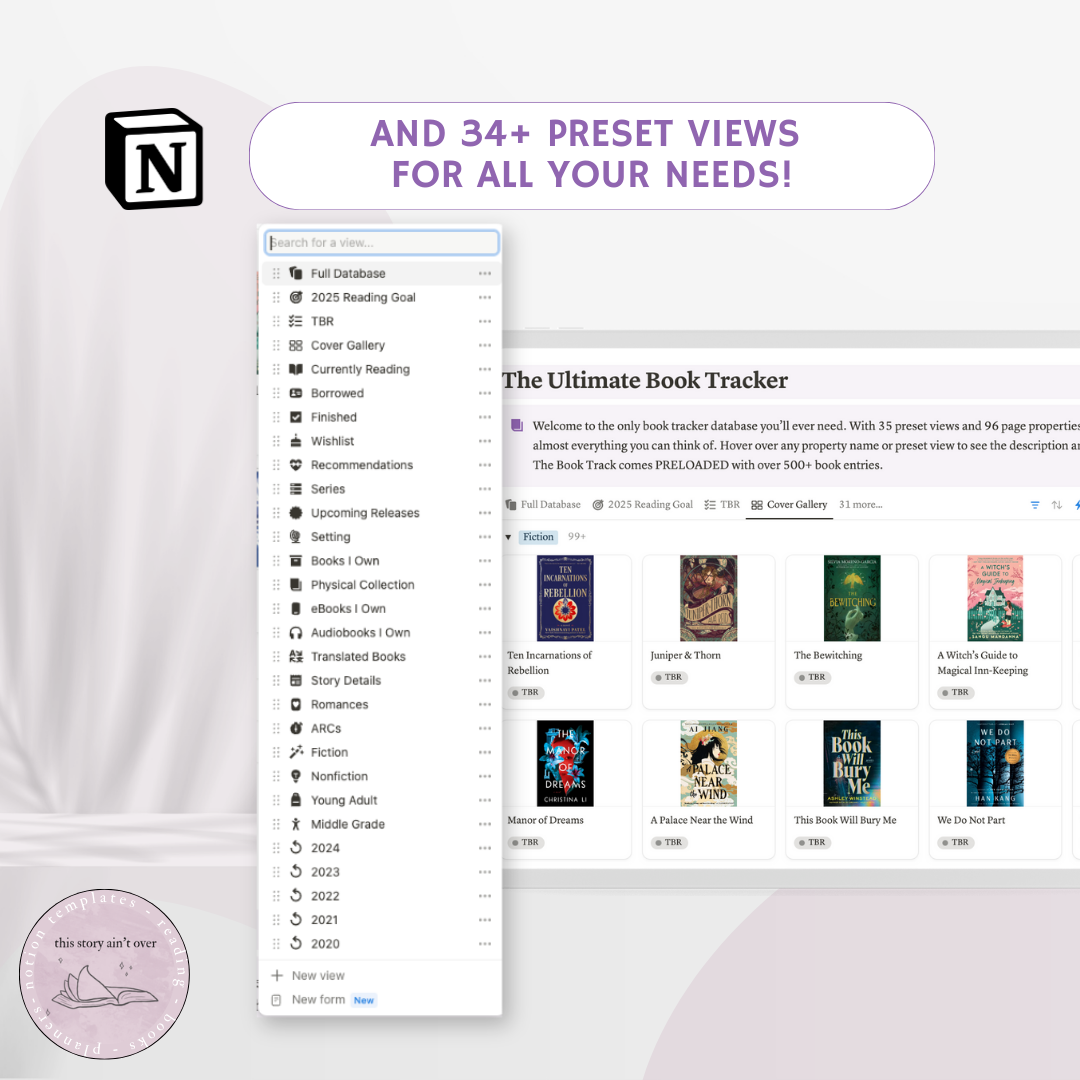Switch to the TBR tab
This screenshot has height=1080, width=1080.
[x=722, y=505]
